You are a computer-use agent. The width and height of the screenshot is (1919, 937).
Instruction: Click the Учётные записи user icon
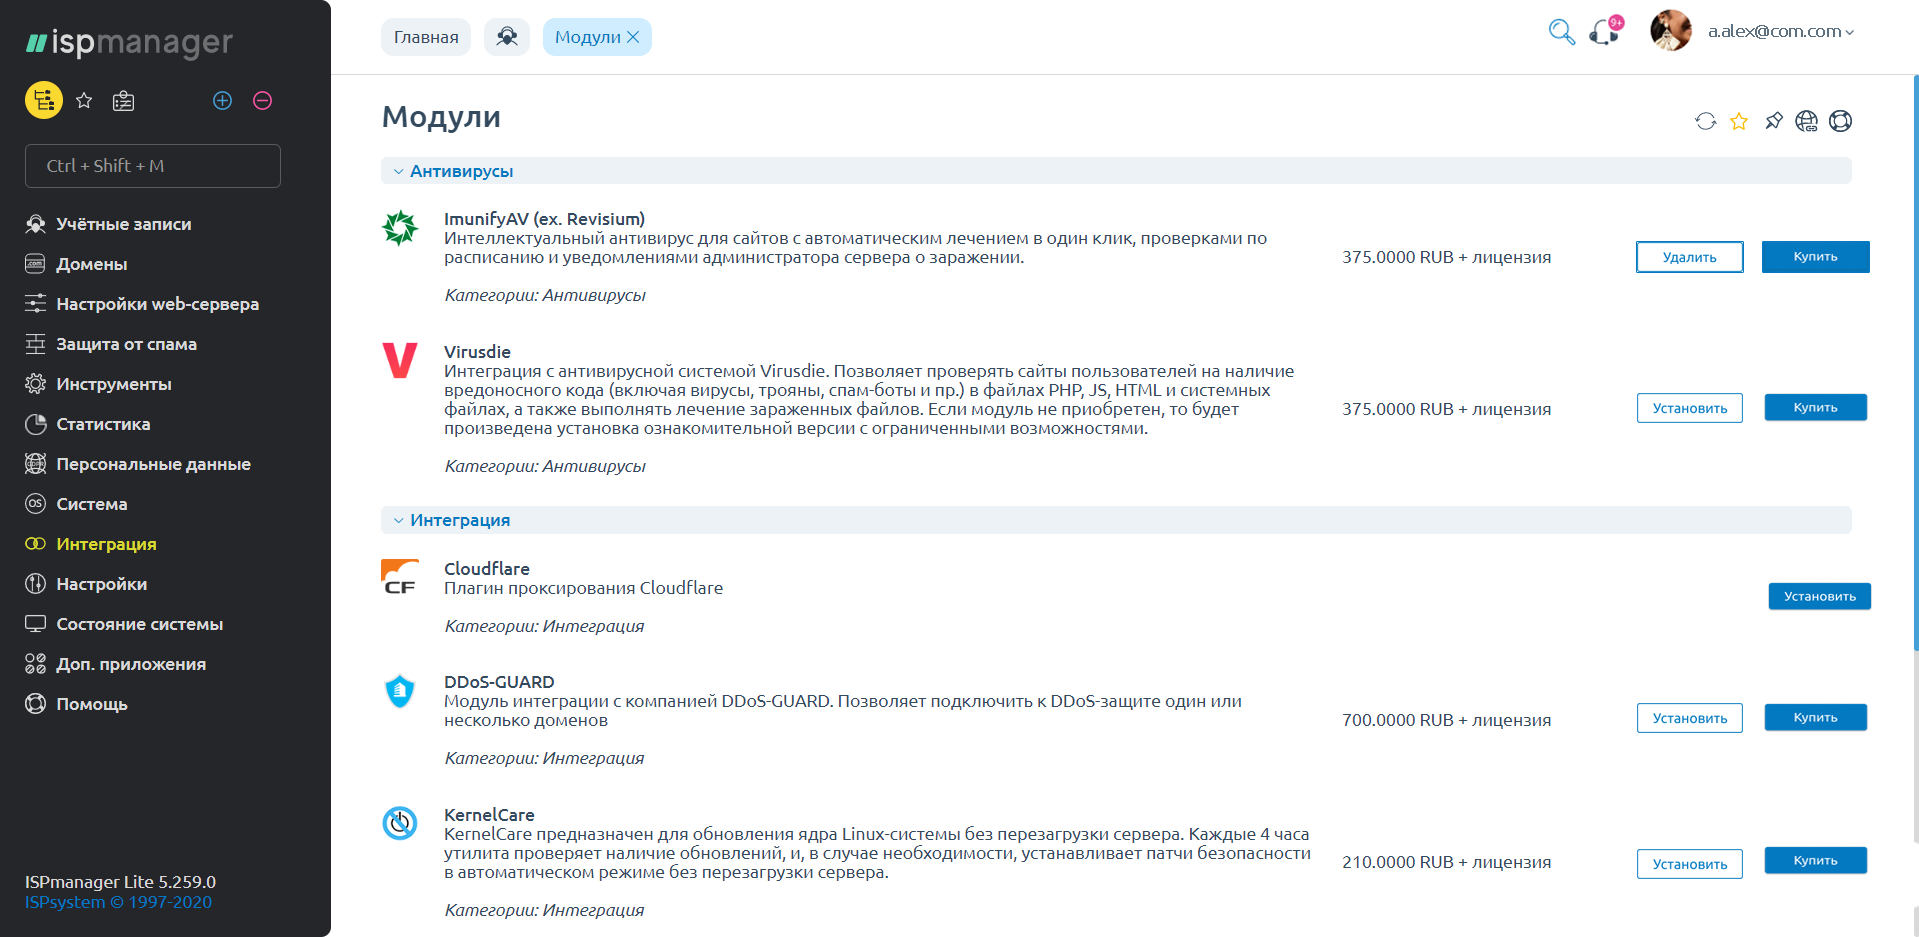click(x=36, y=224)
